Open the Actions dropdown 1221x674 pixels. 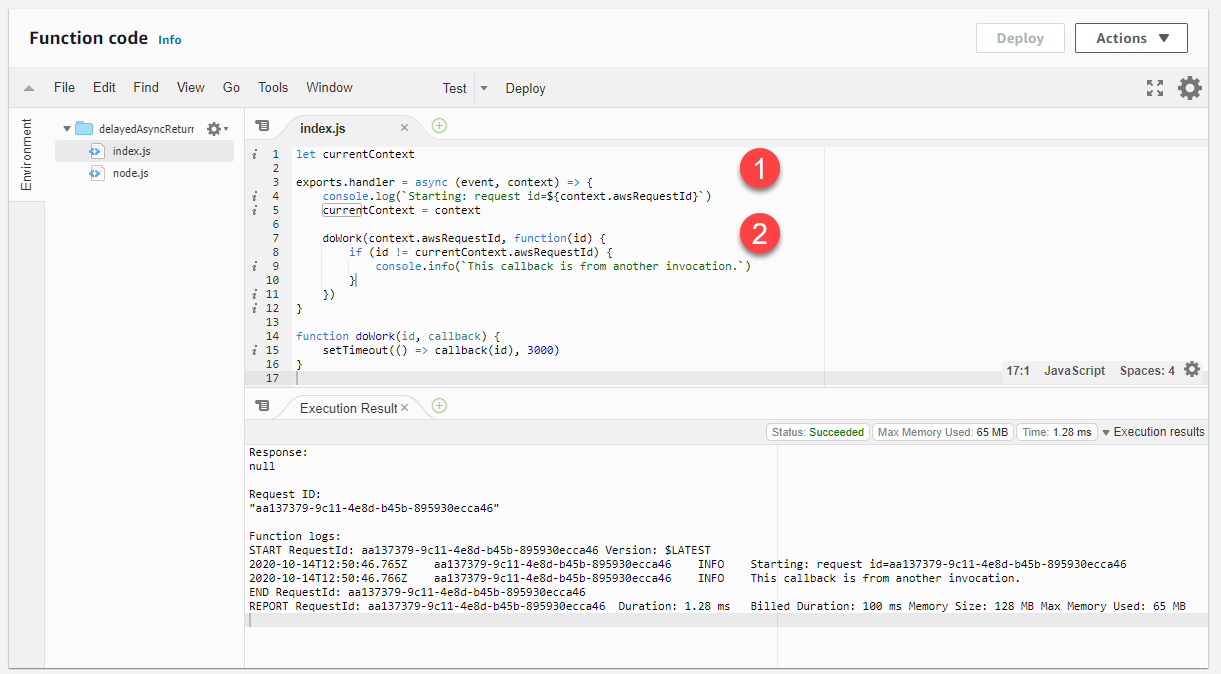[x=1131, y=37]
